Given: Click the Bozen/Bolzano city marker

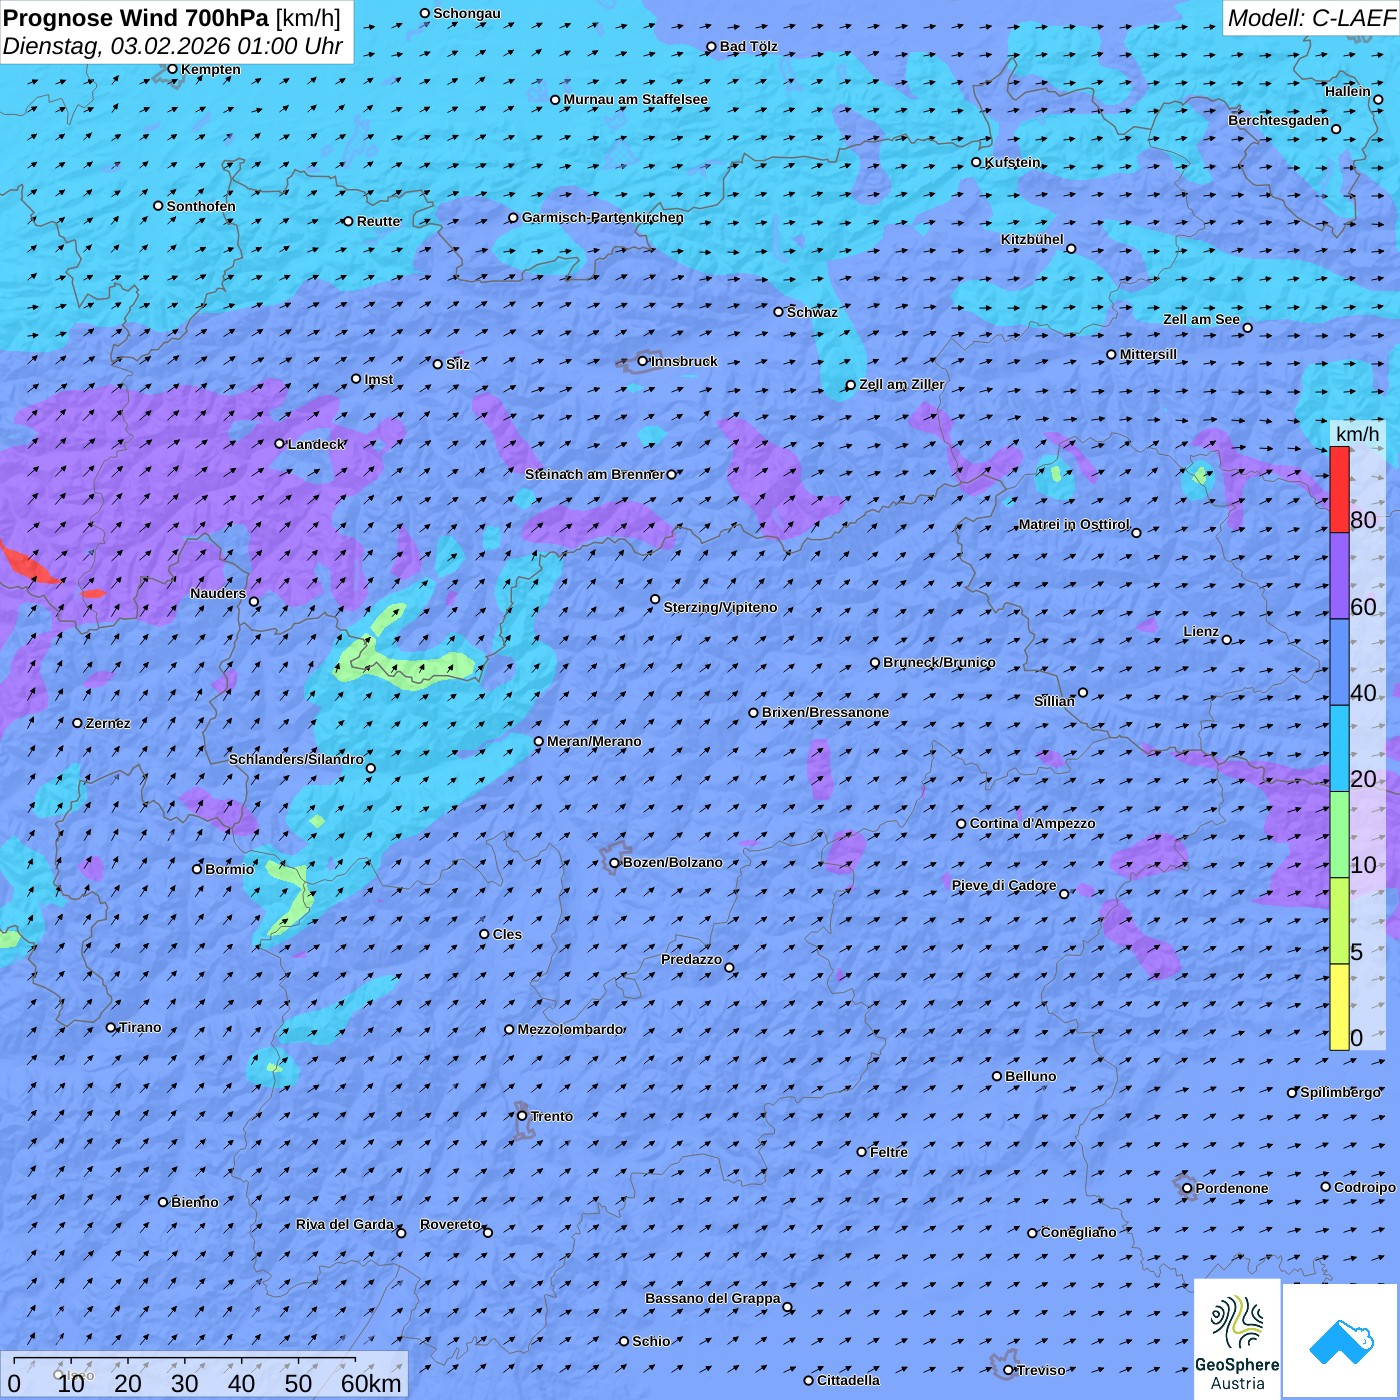Looking at the screenshot, I should tap(615, 862).
